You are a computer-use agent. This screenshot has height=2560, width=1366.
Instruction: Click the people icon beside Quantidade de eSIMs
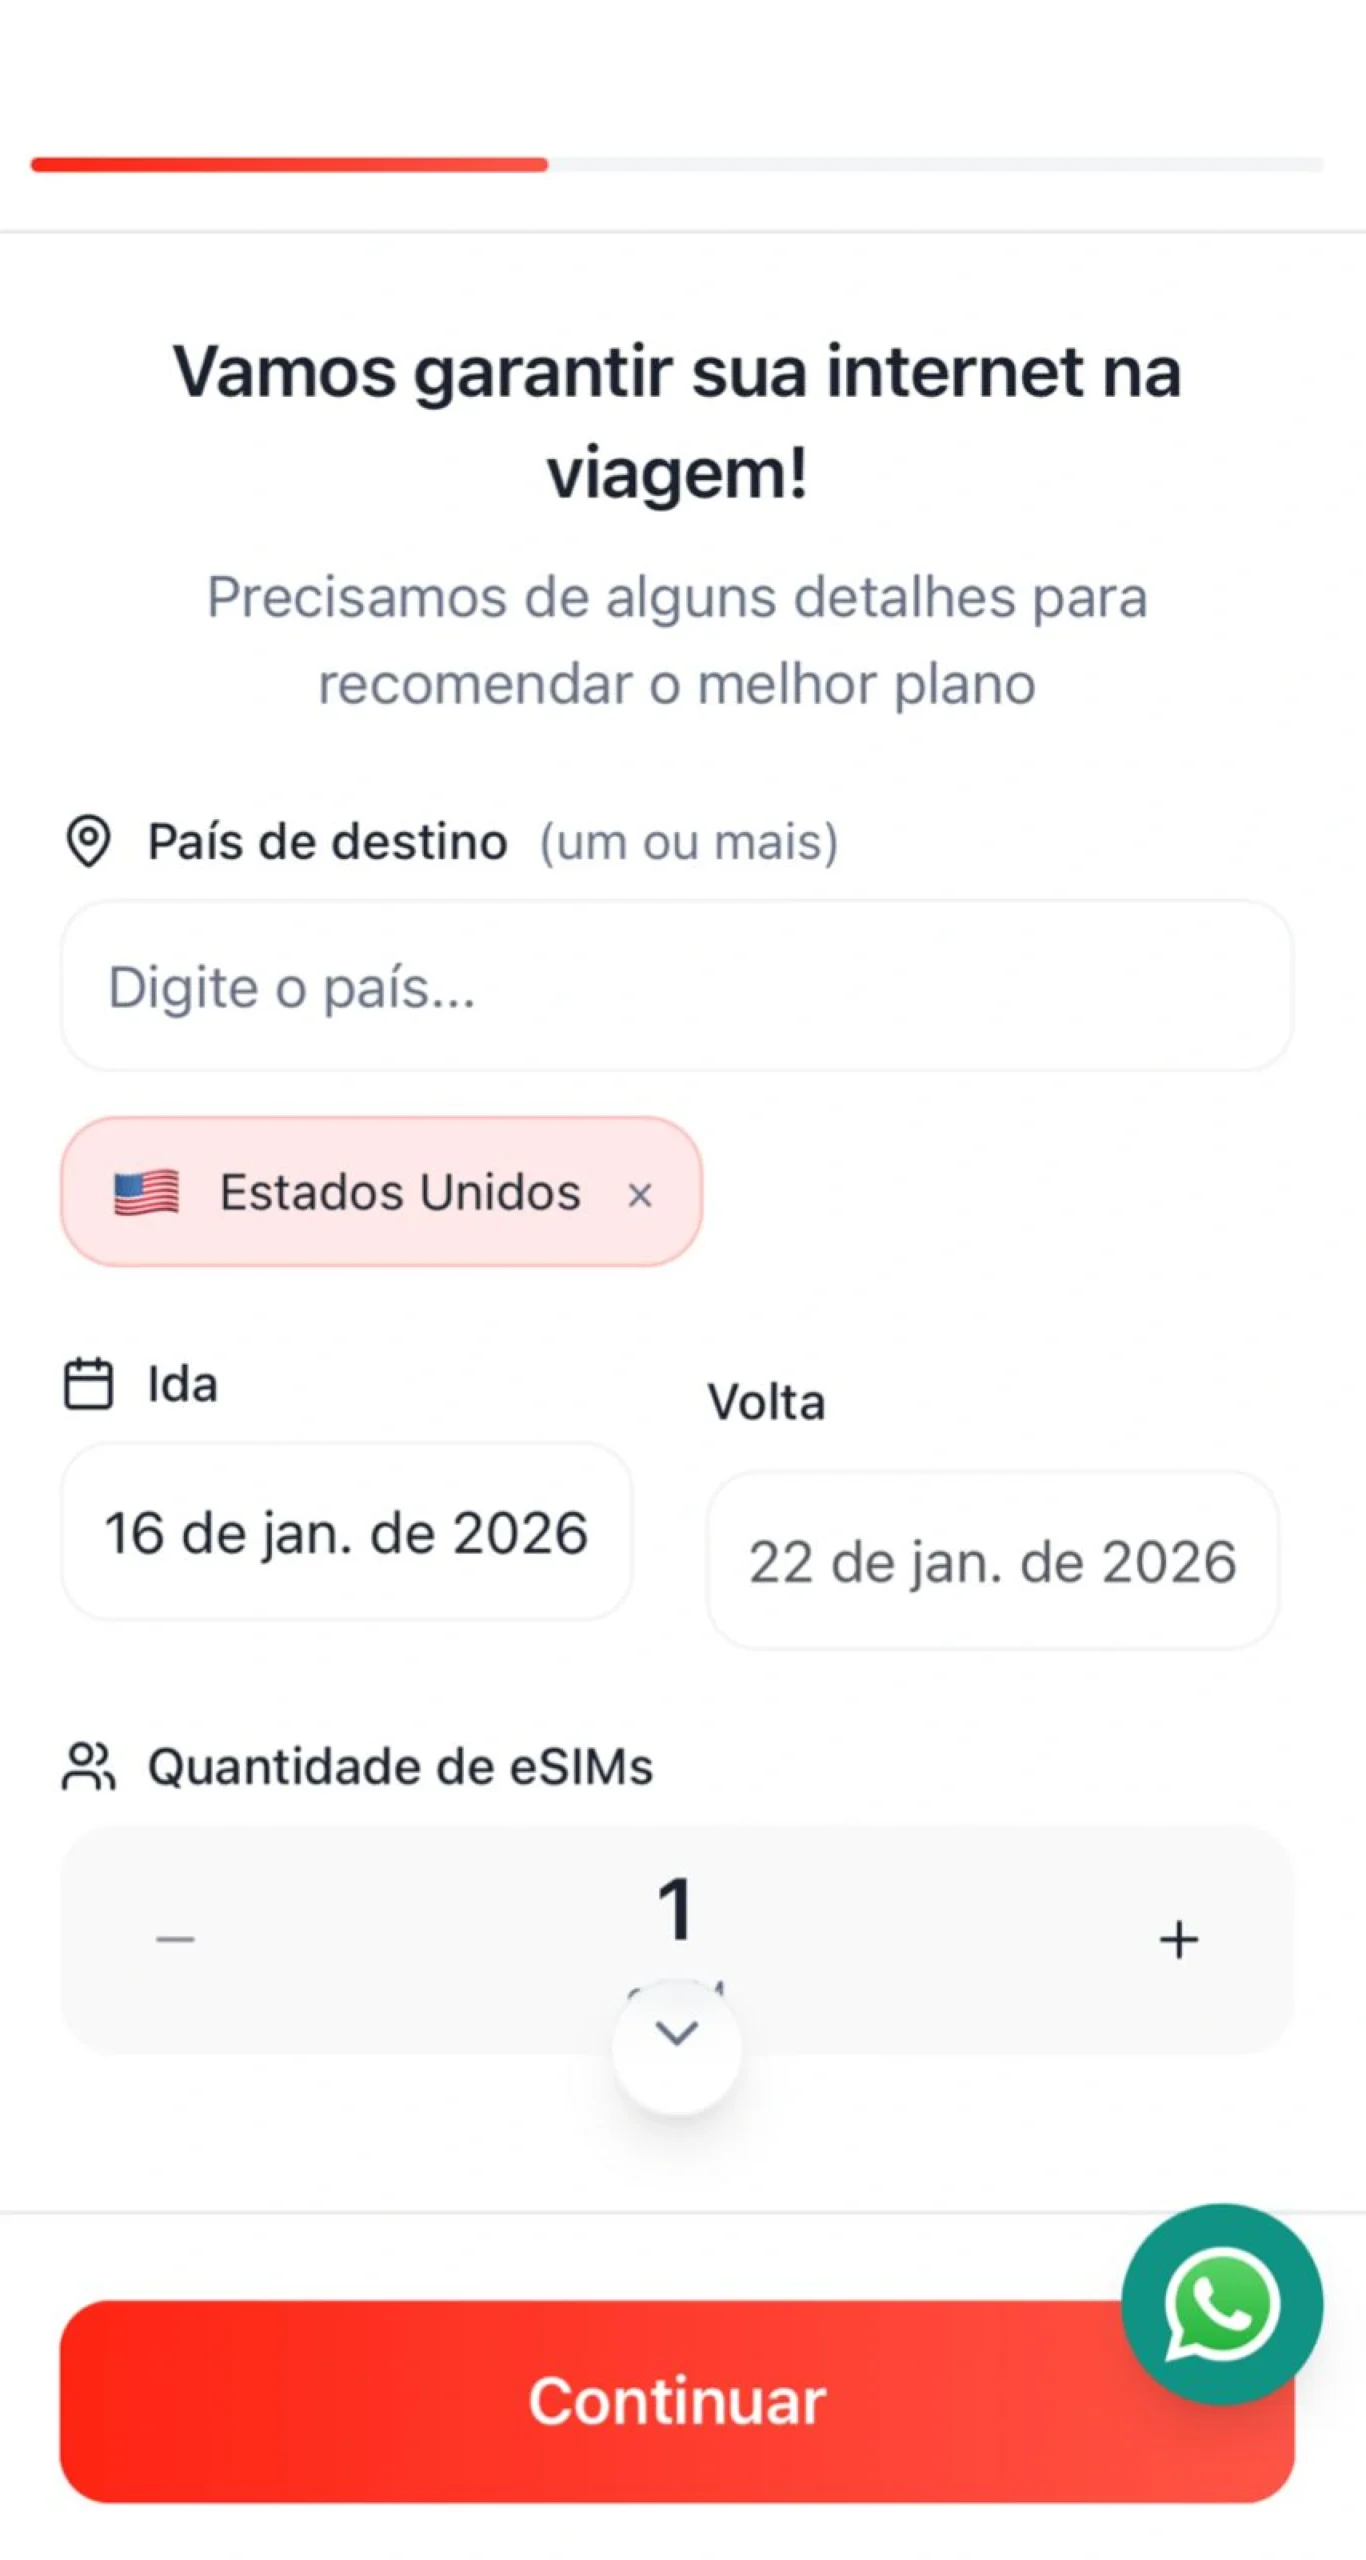point(89,1766)
